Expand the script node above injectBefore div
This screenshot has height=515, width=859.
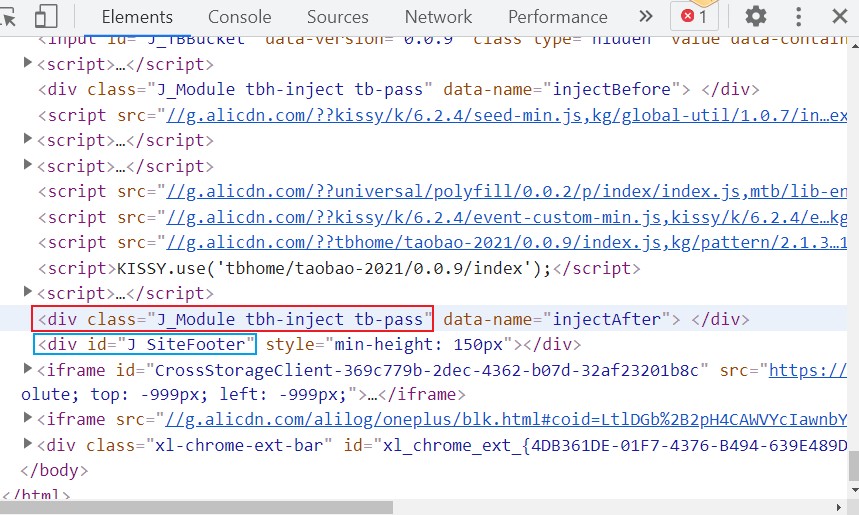pos(27,62)
